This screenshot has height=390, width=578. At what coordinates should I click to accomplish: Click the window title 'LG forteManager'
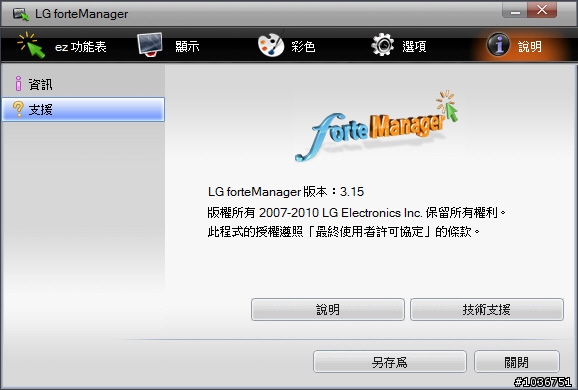click(x=81, y=14)
